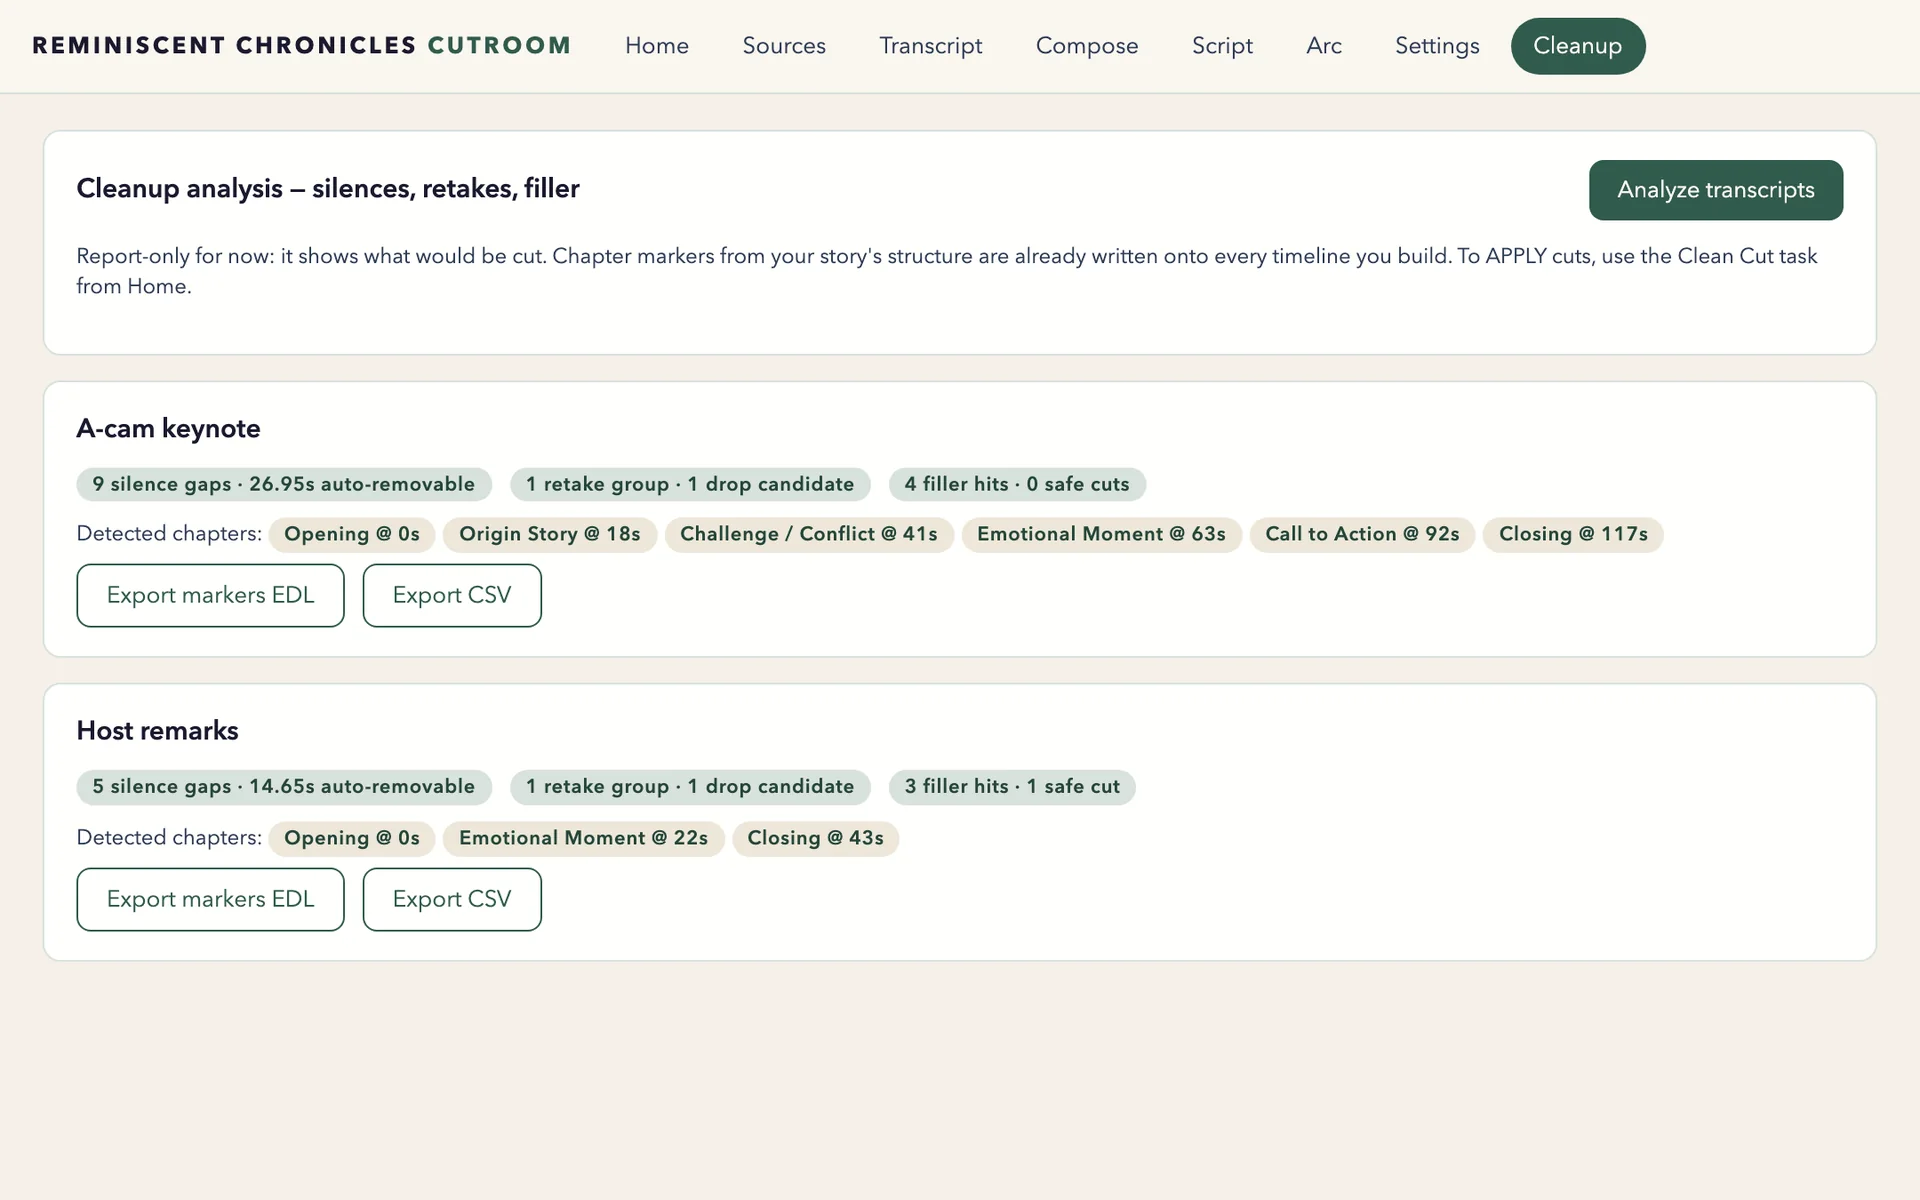Click the 'Report-only for now' description paragraph
Viewport: 1920px width, 1200px height.
pyautogui.click(x=947, y=271)
